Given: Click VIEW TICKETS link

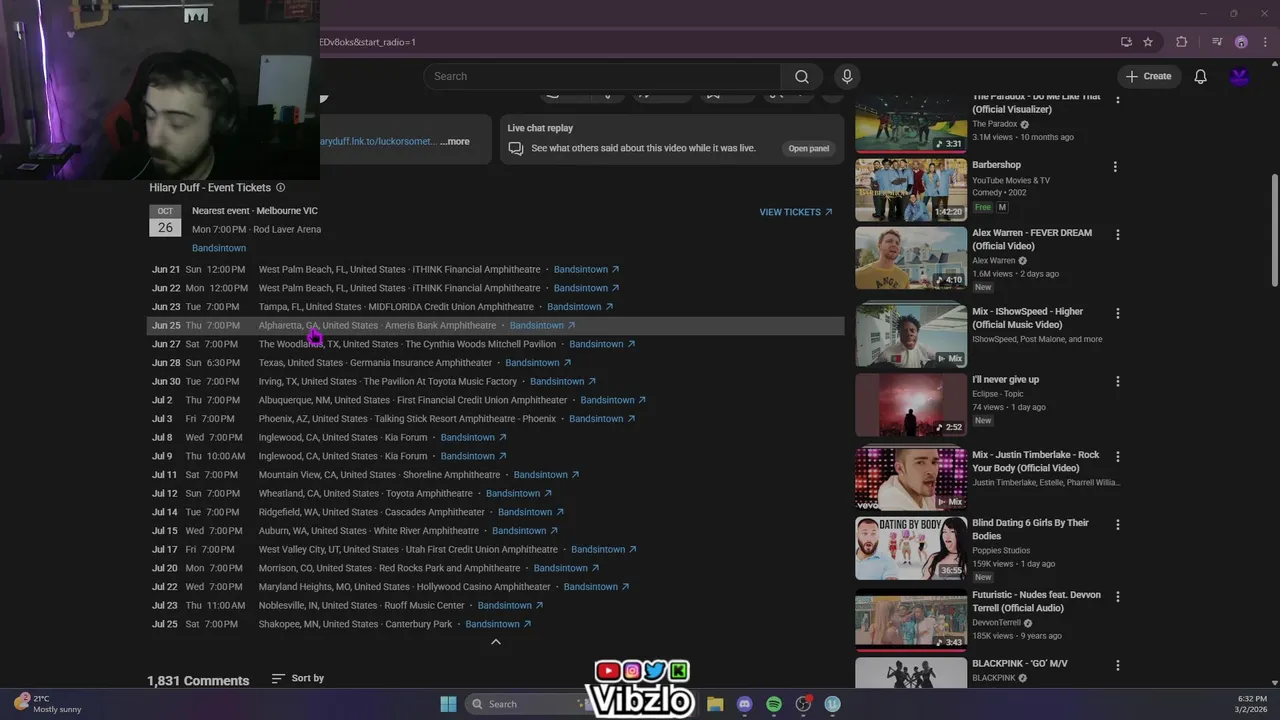Looking at the screenshot, I should [796, 212].
